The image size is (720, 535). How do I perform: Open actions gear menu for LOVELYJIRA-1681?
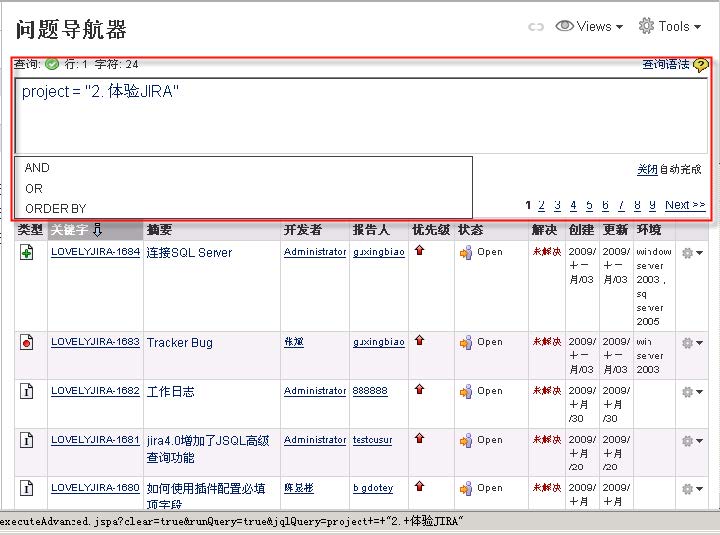tap(692, 441)
